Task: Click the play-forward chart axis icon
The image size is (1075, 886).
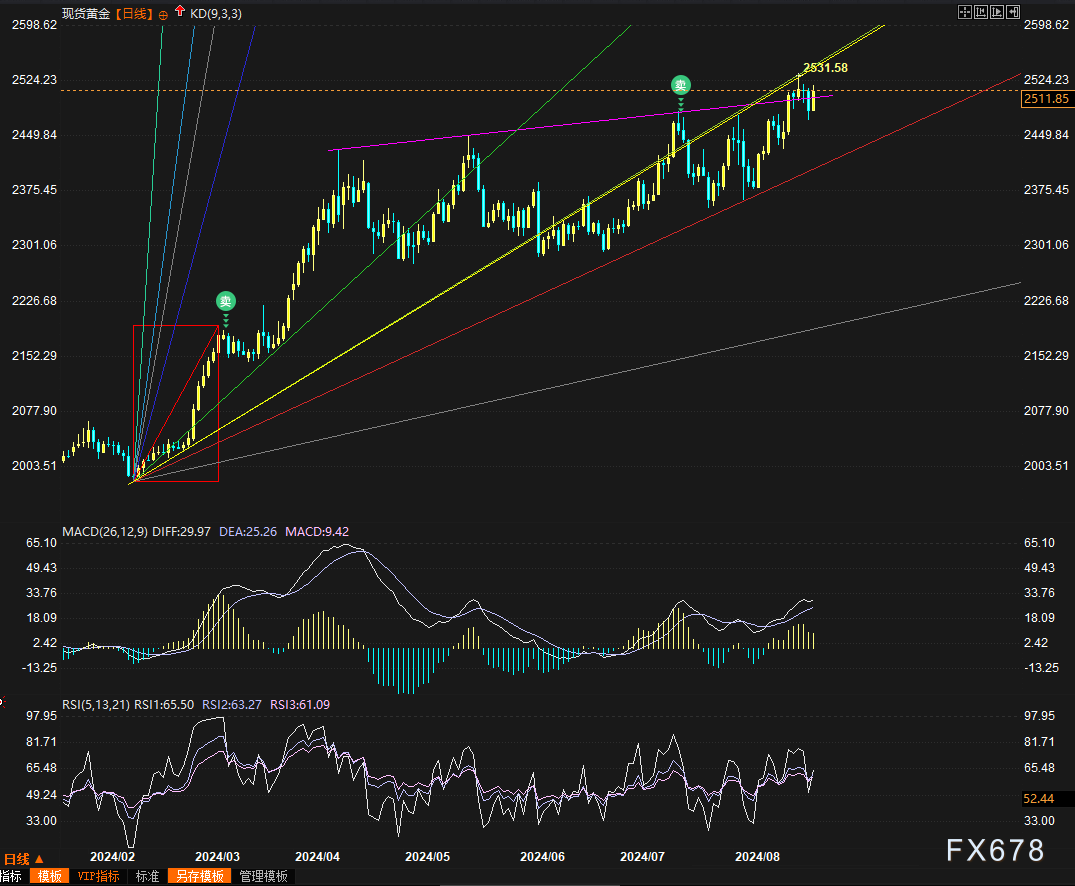Action: [997, 12]
